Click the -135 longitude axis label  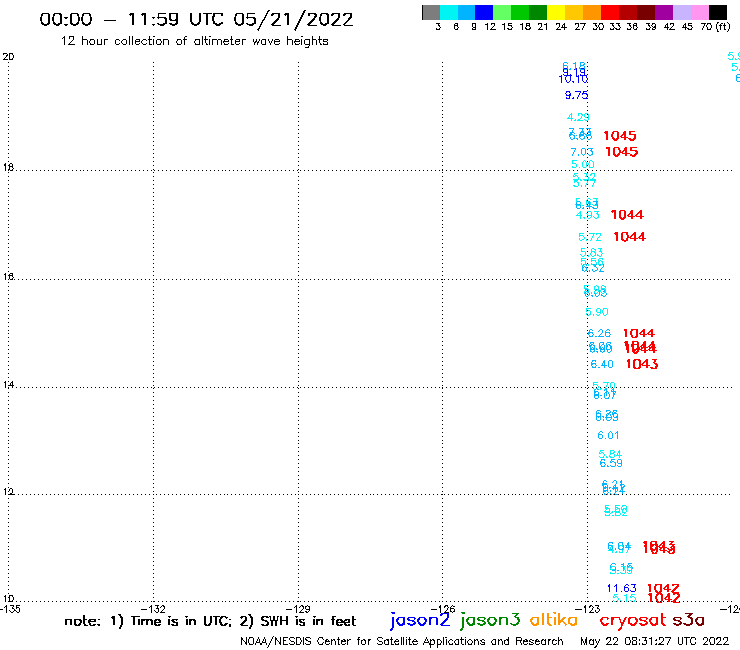coord(10,609)
